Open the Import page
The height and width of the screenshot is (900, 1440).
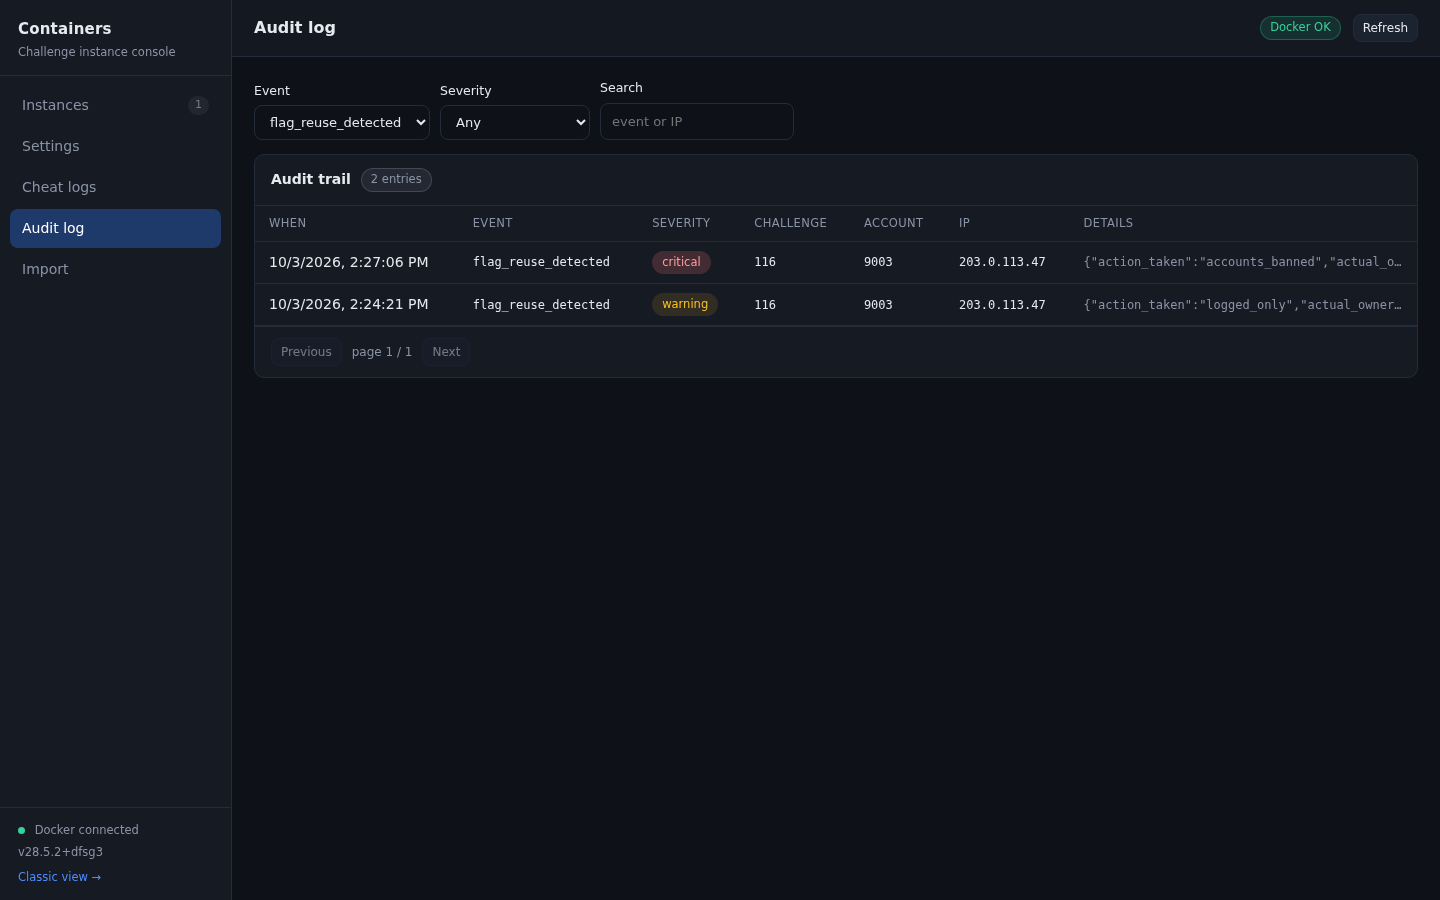[x=115, y=269]
